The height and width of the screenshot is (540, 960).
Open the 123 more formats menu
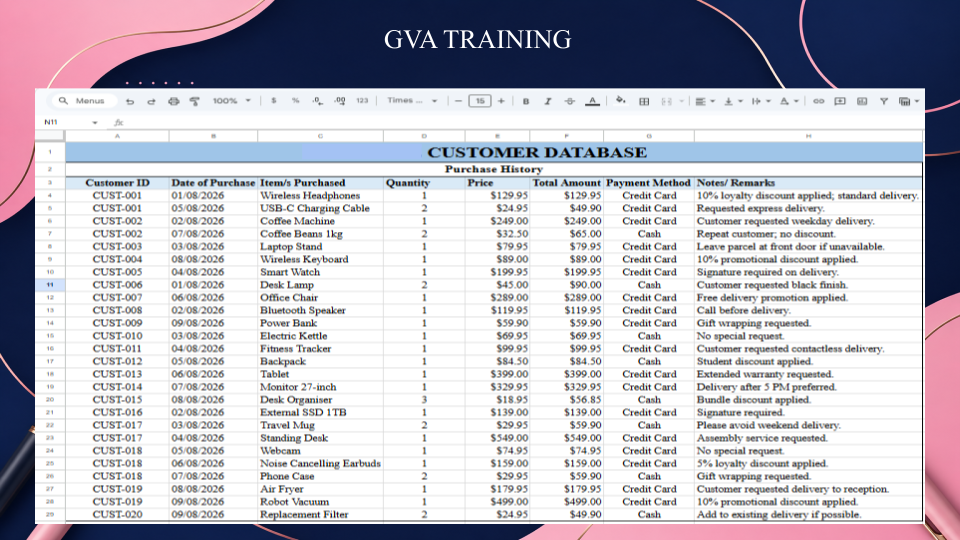(362, 101)
